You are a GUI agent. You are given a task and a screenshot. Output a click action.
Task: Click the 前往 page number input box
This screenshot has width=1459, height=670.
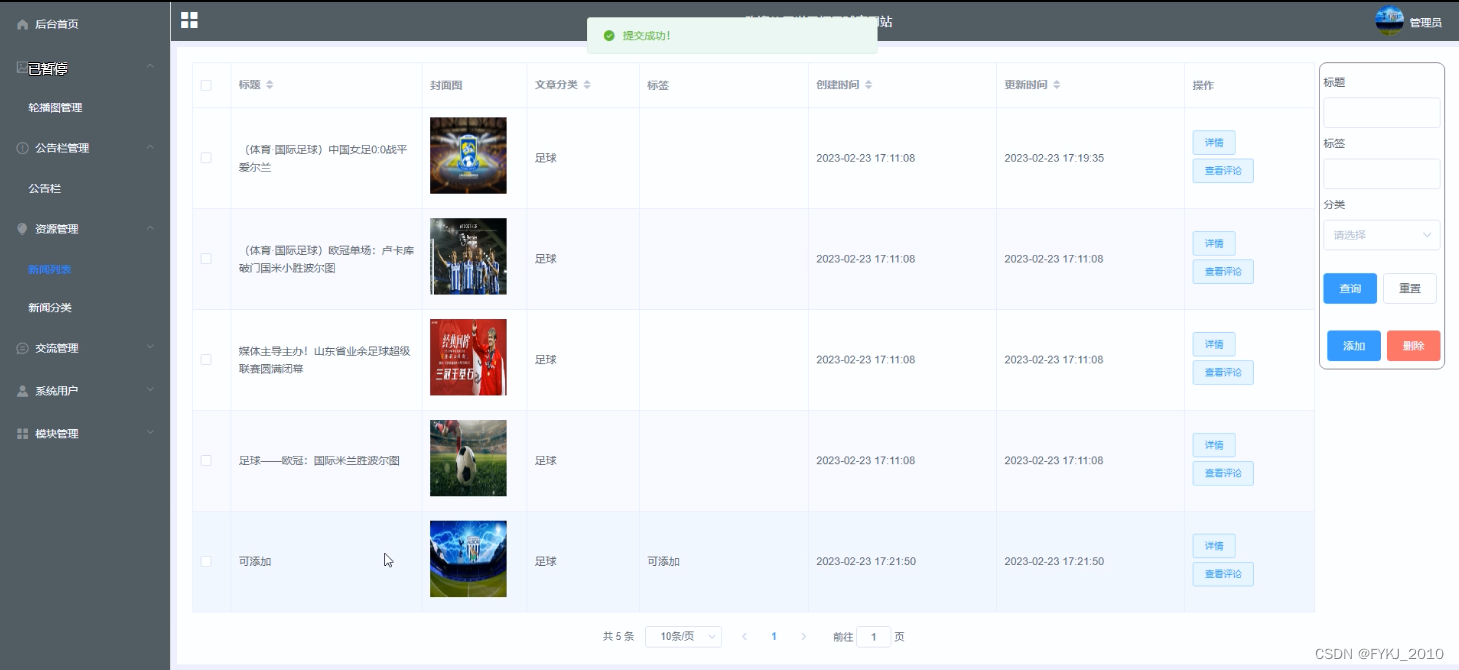873,636
